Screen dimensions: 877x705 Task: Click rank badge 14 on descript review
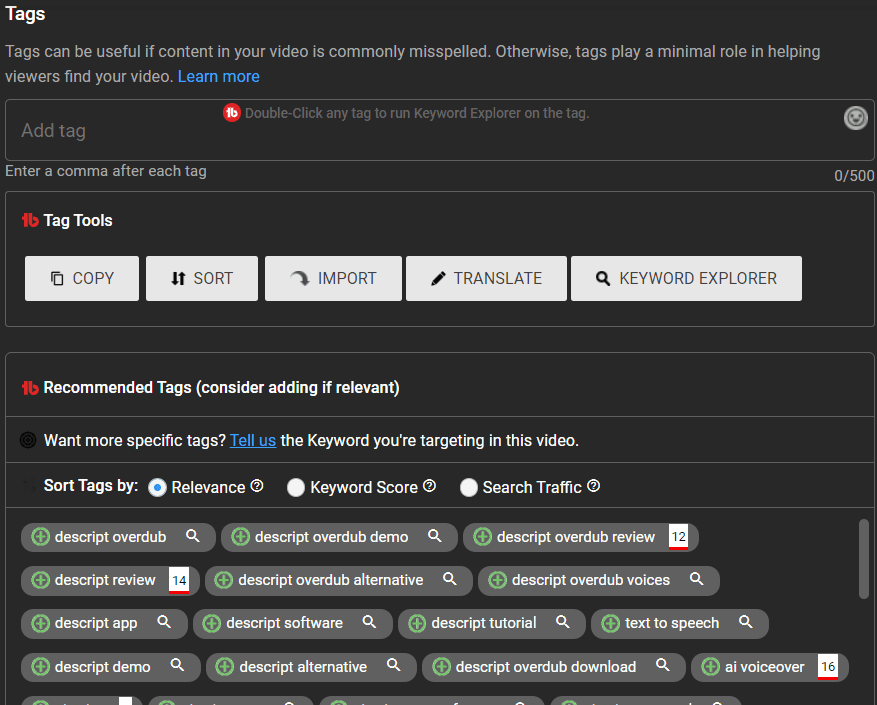point(179,580)
